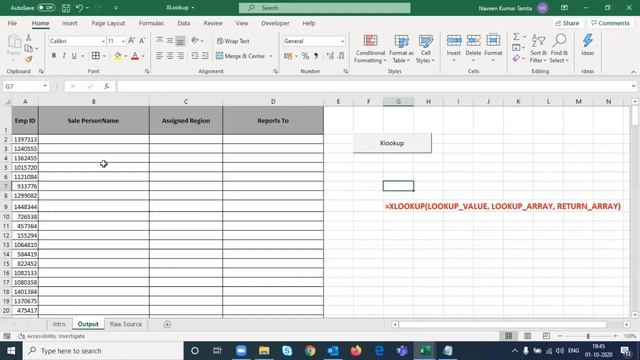Click Percent Style icon
This screenshot has height=360, width=640.
click(305, 56)
